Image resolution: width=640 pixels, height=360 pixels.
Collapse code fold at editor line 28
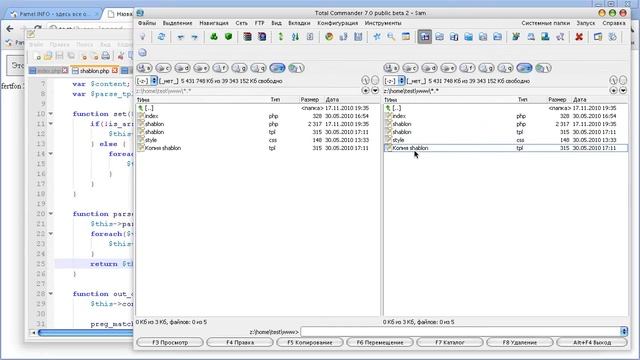pos(51,294)
